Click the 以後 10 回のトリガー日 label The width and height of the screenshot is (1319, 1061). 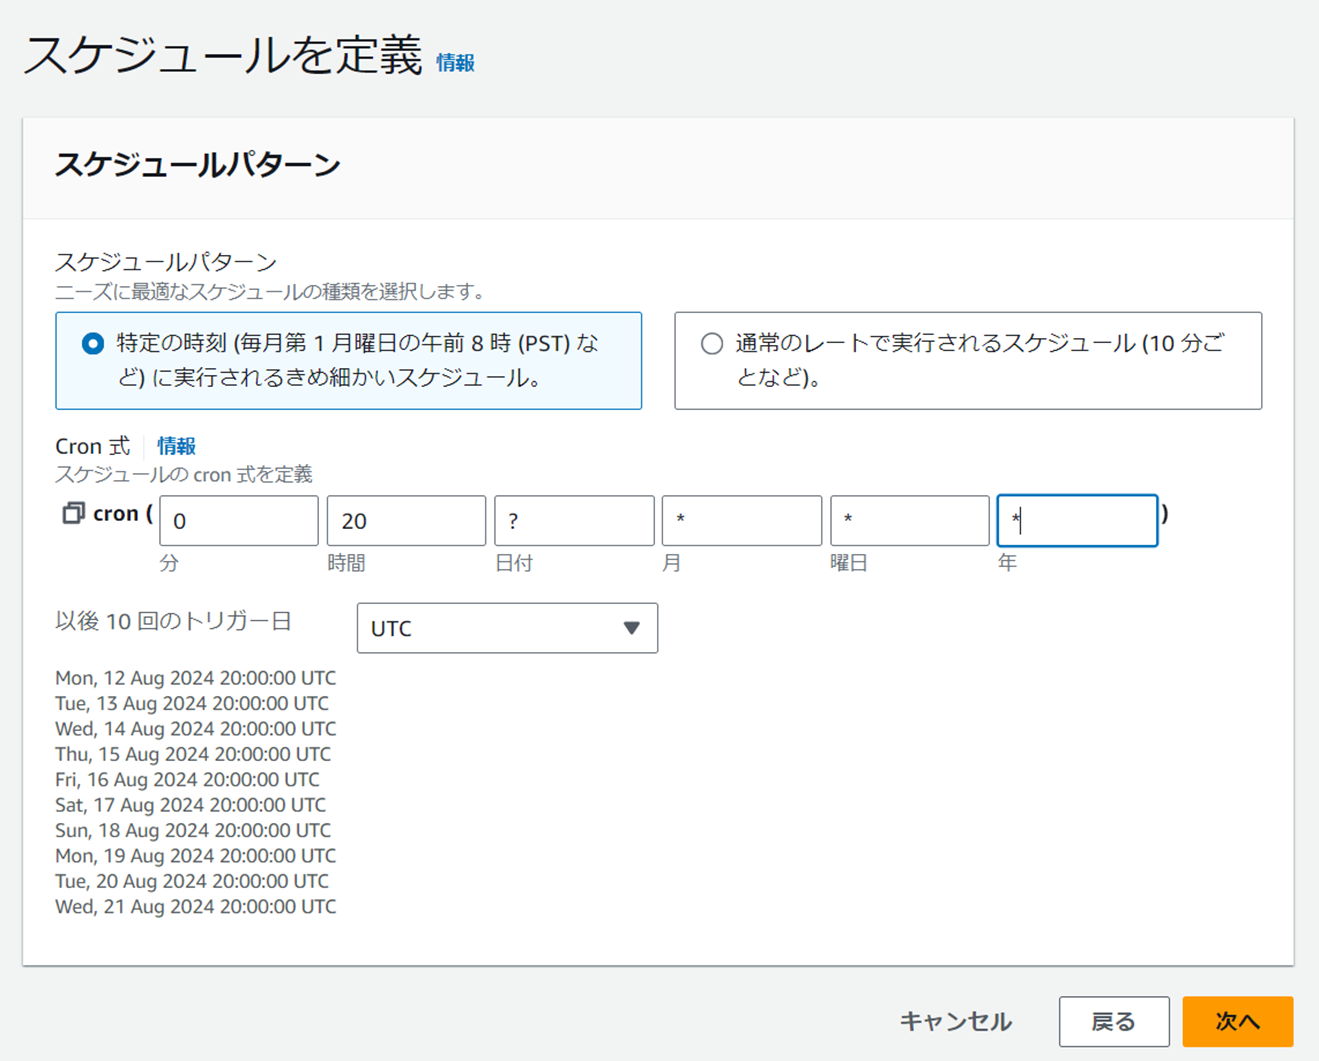173,621
